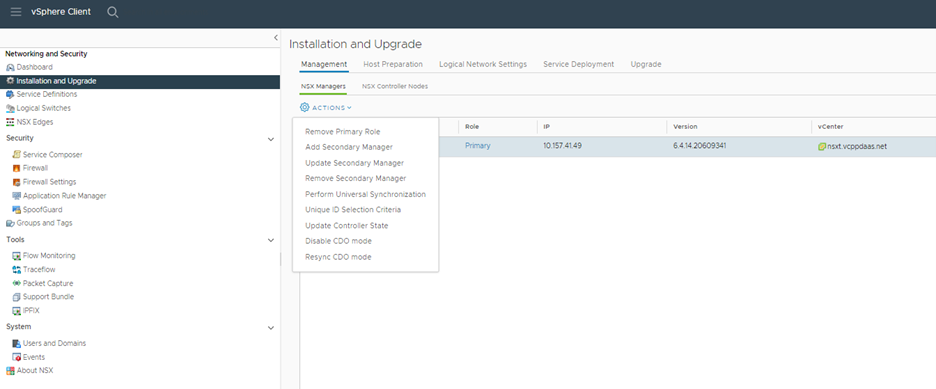Click the Users and Domains icon
This screenshot has width=936, height=389.
pyautogui.click(x=17, y=344)
